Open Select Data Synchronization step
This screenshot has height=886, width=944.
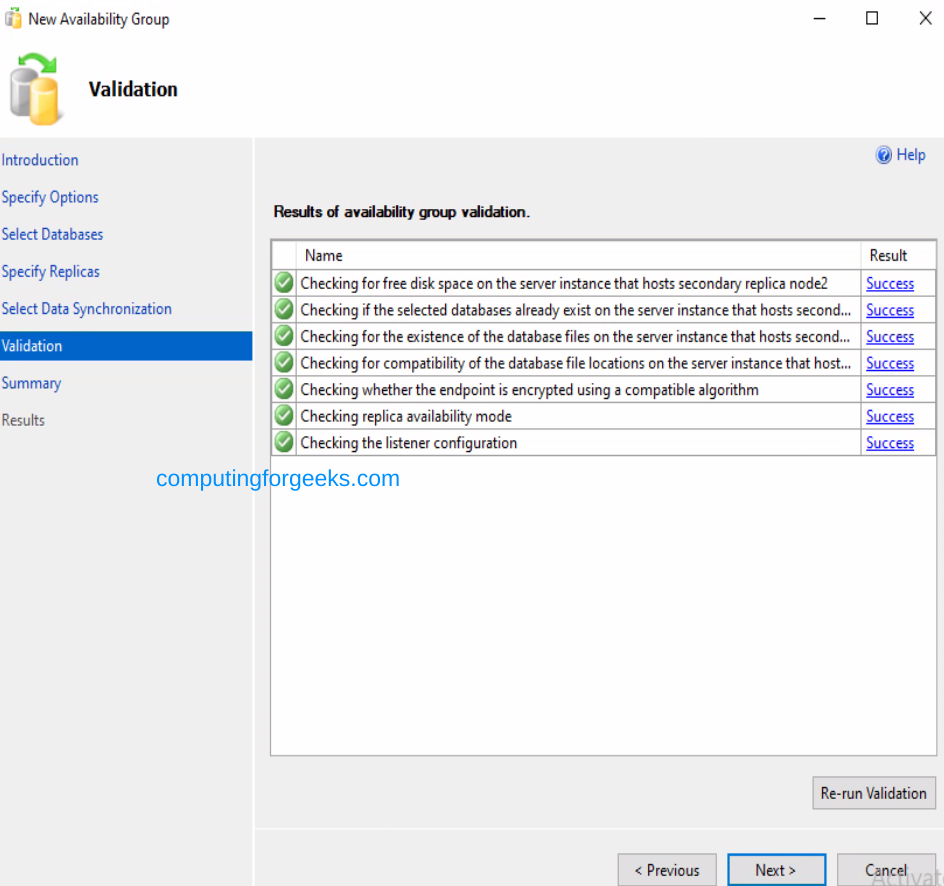87,308
